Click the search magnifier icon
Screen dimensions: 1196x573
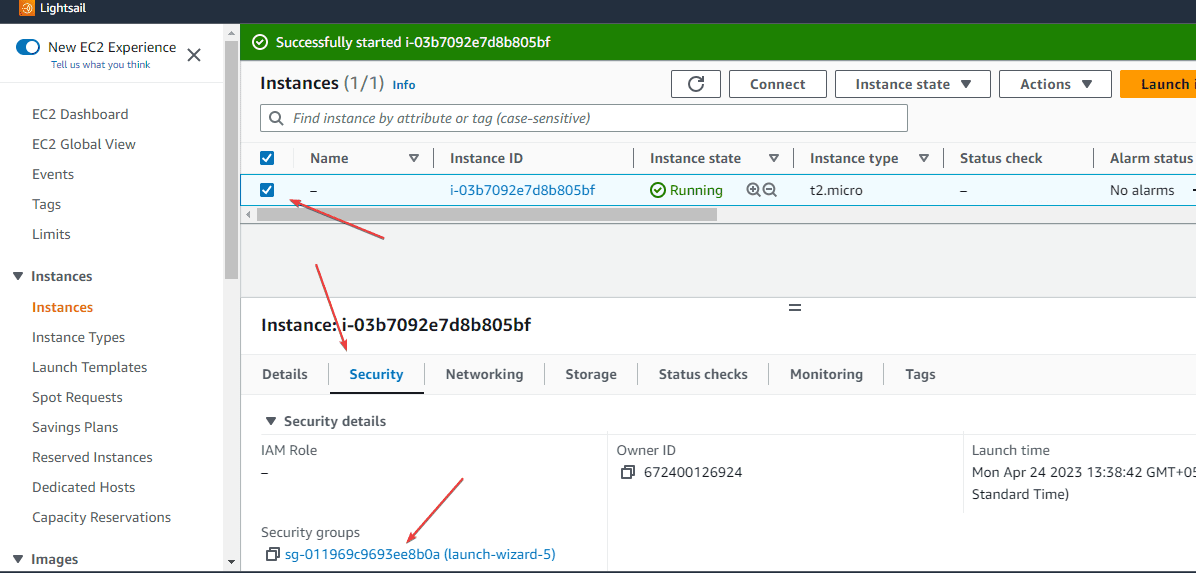[276, 119]
